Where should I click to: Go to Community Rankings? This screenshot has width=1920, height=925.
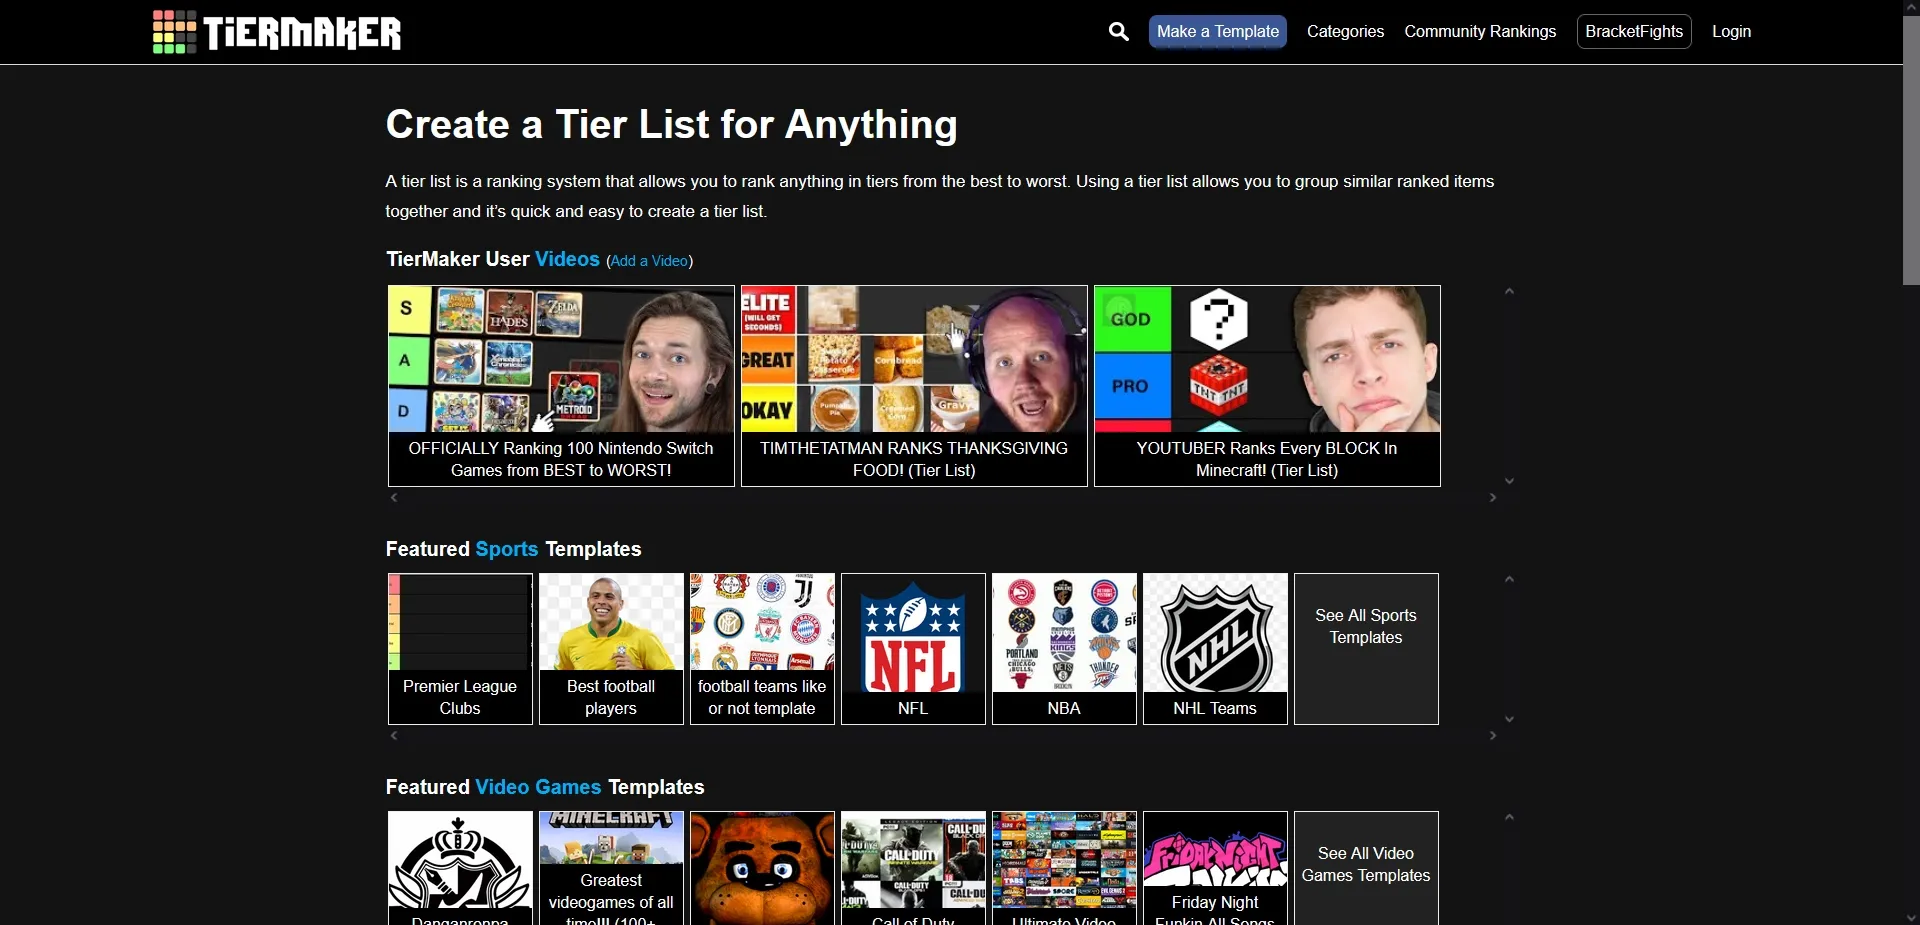coord(1480,32)
